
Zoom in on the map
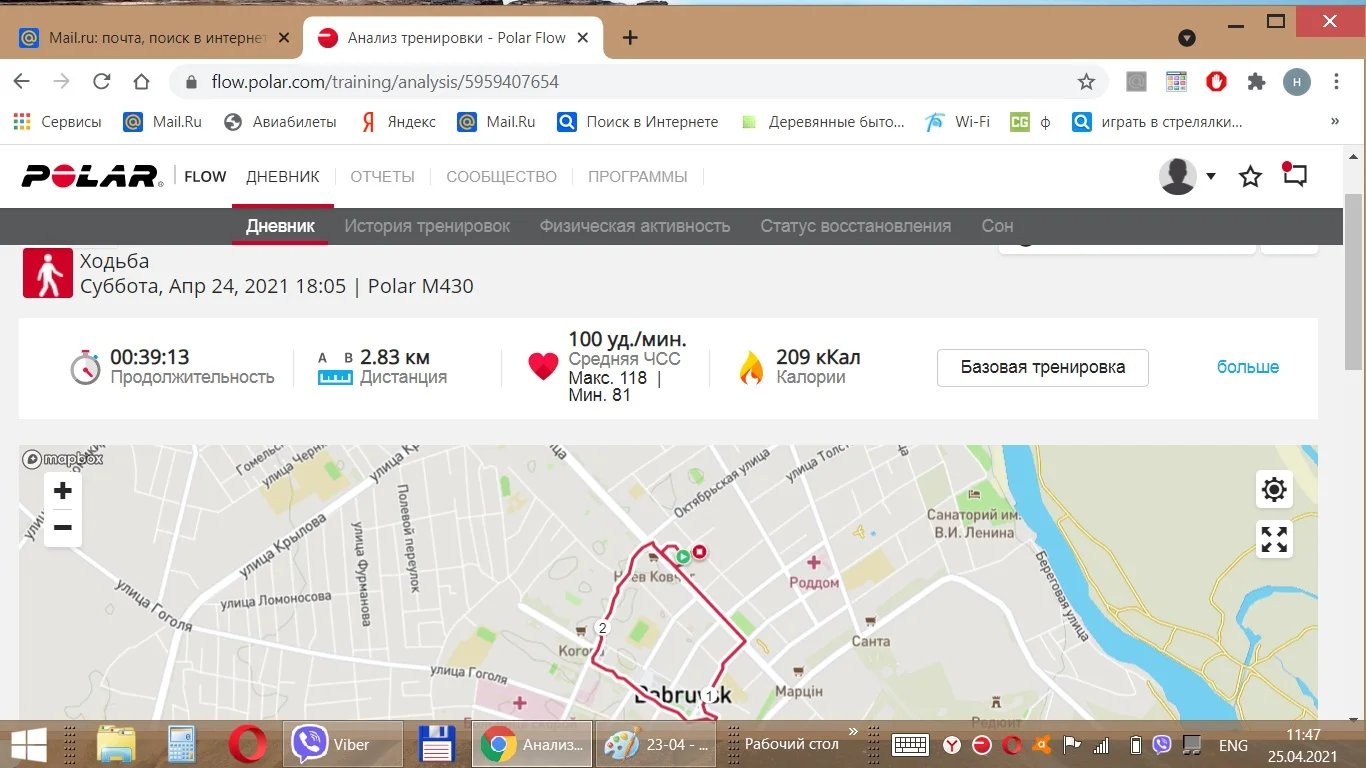pos(63,490)
